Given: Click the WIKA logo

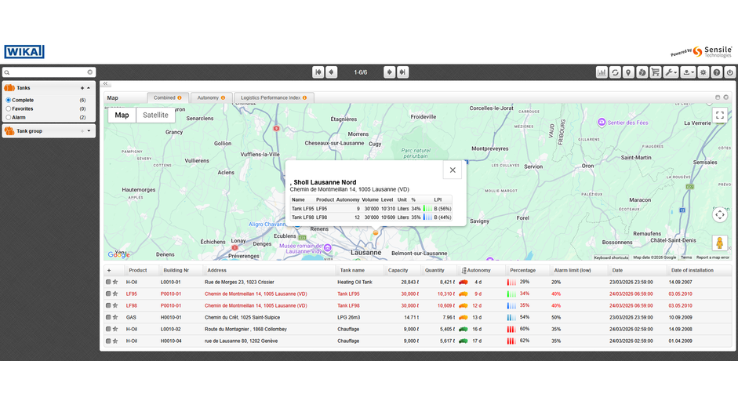Looking at the screenshot, I should (x=24, y=52).
